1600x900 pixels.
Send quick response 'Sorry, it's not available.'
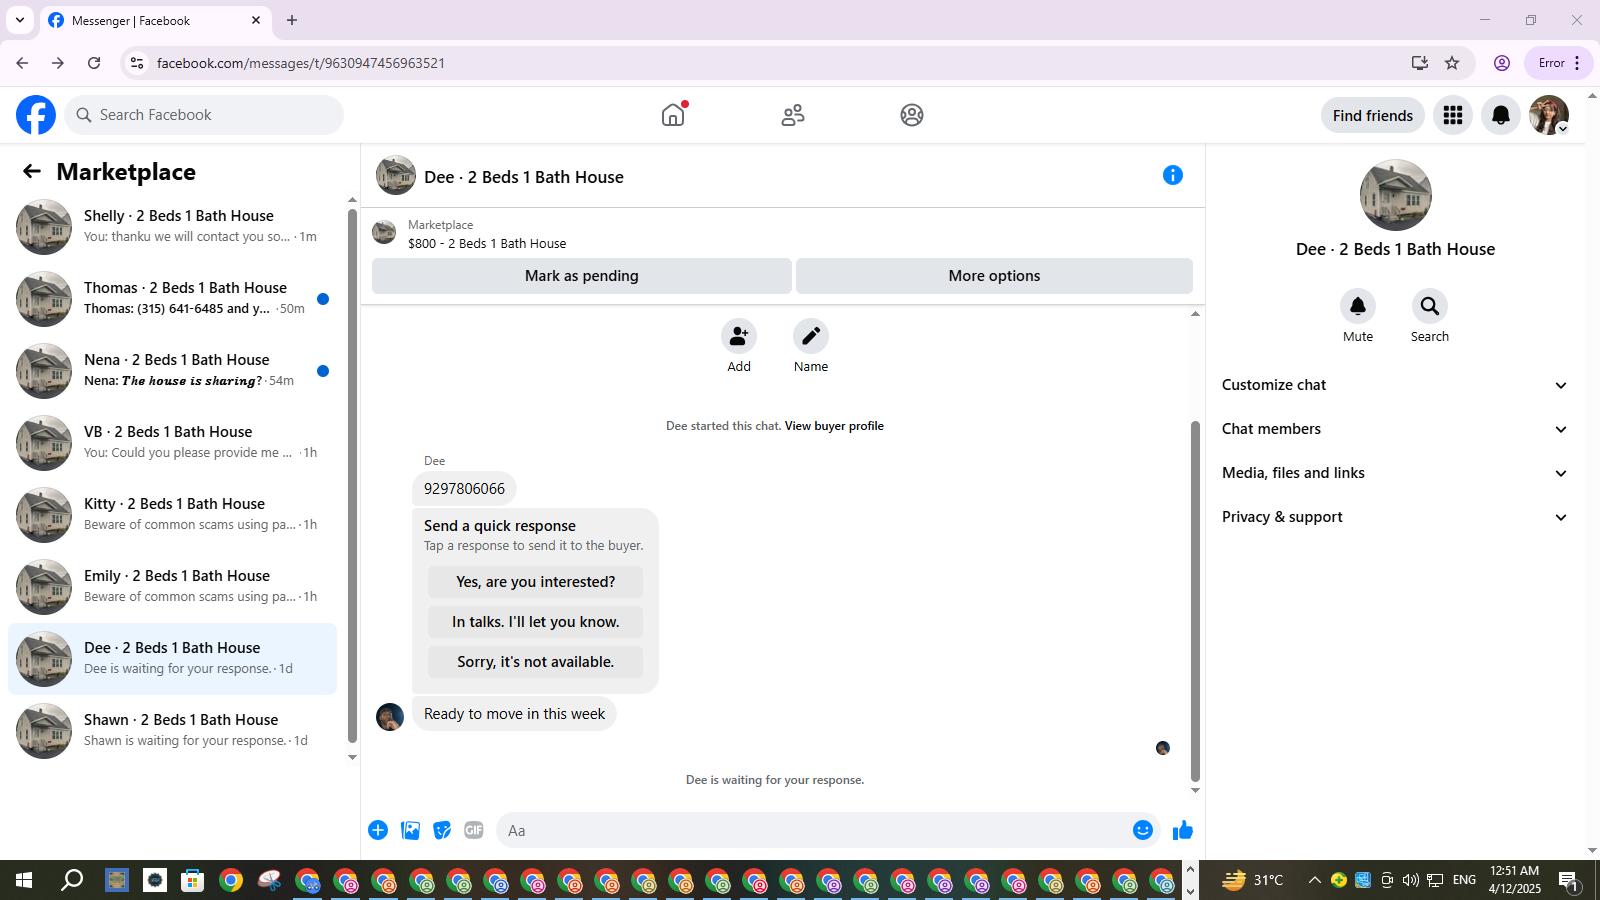[535, 662]
